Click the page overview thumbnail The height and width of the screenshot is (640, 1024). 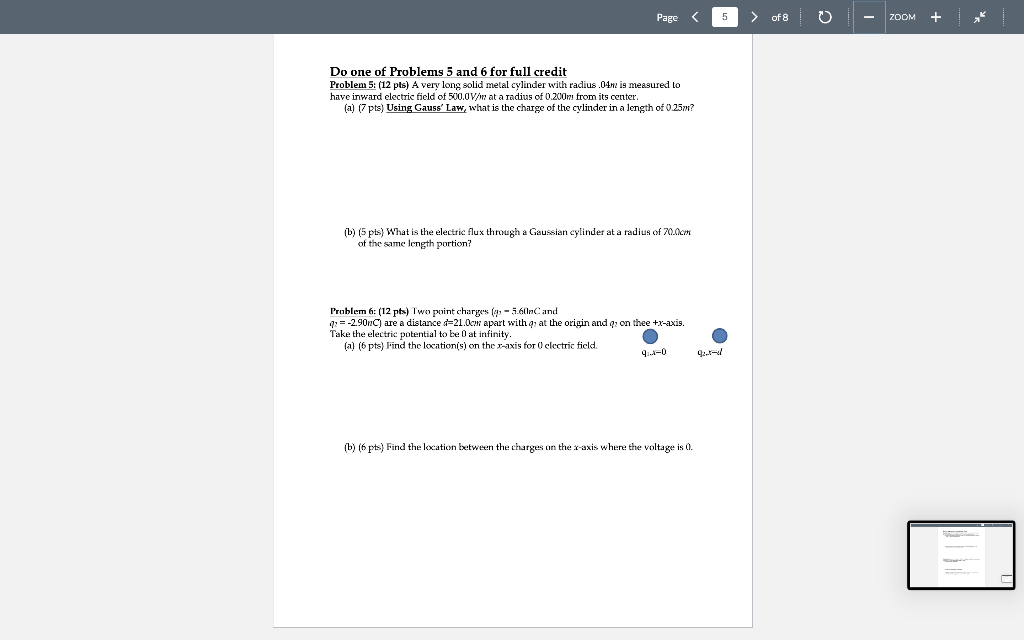coord(961,555)
